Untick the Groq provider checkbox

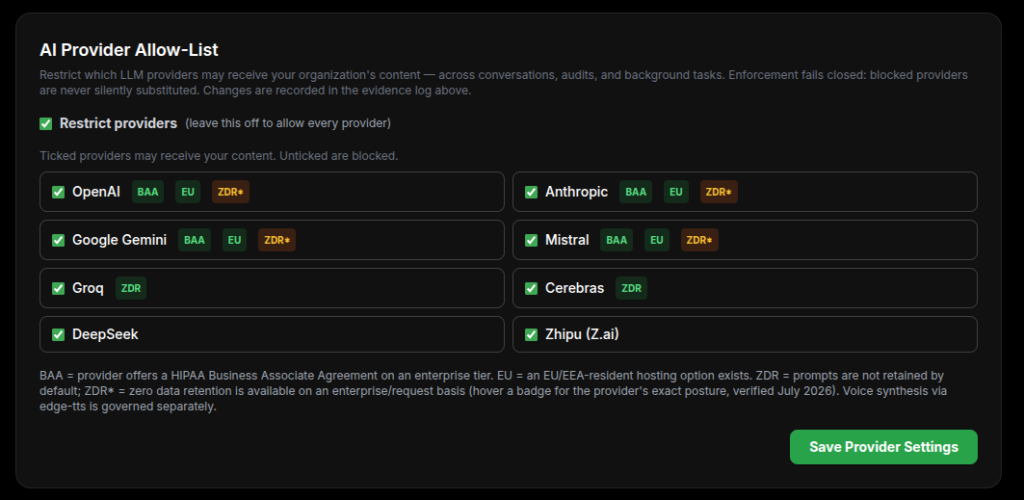coord(58,288)
